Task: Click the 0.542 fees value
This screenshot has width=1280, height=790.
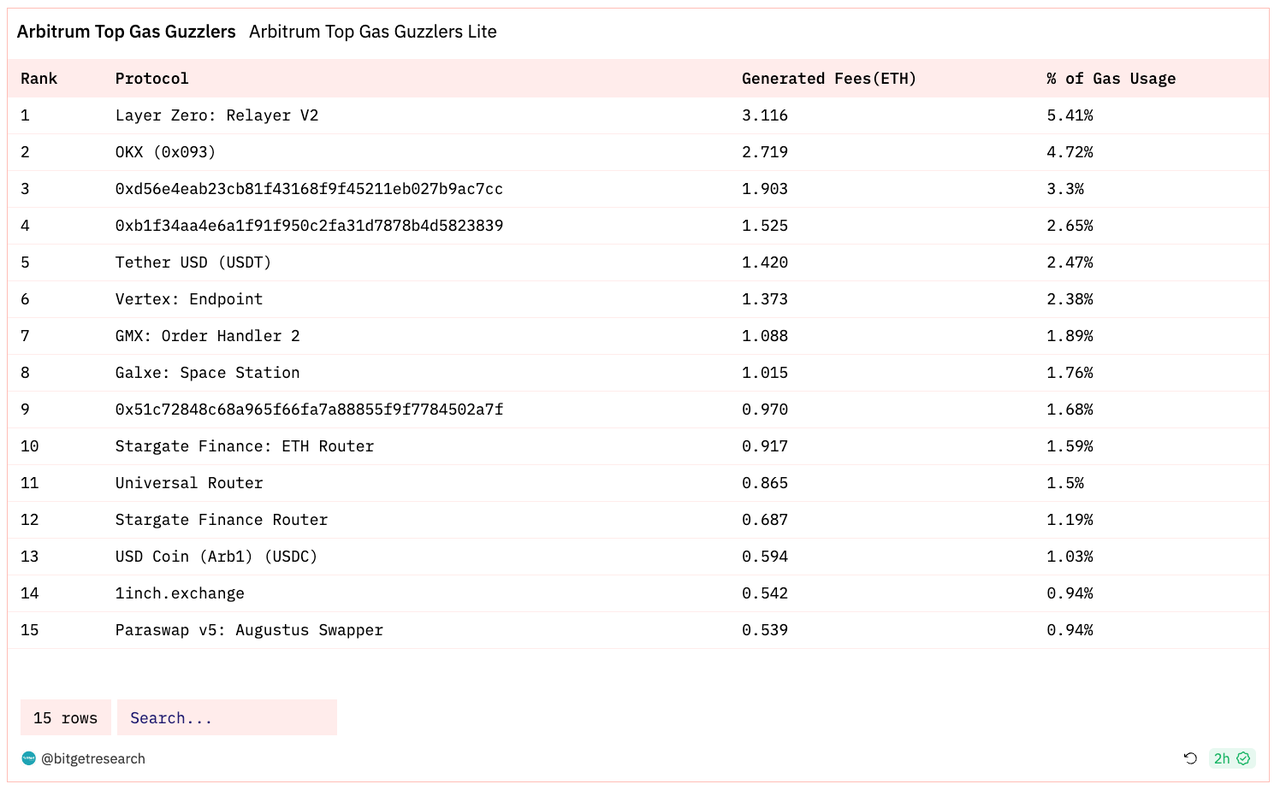Action: [x=765, y=593]
